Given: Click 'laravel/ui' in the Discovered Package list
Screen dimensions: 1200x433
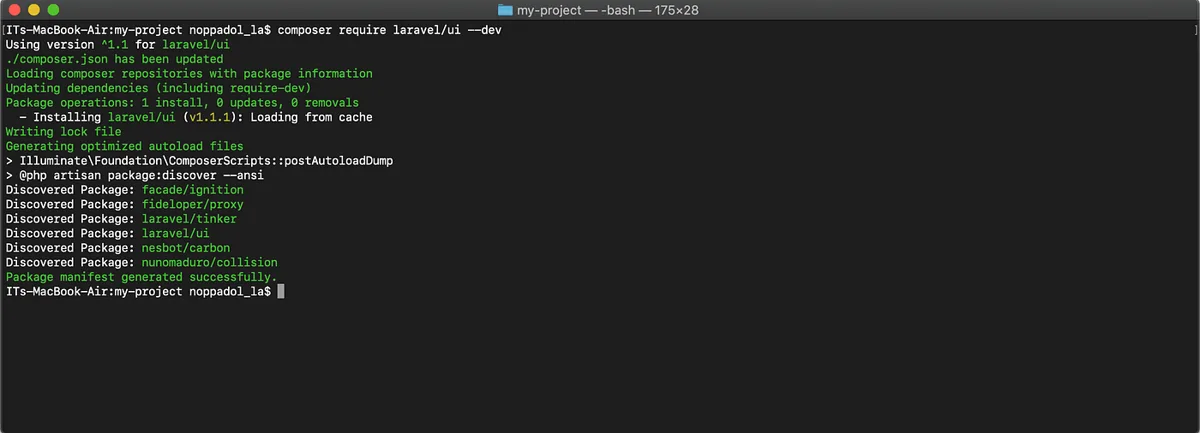Looking at the screenshot, I should (x=176, y=233).
